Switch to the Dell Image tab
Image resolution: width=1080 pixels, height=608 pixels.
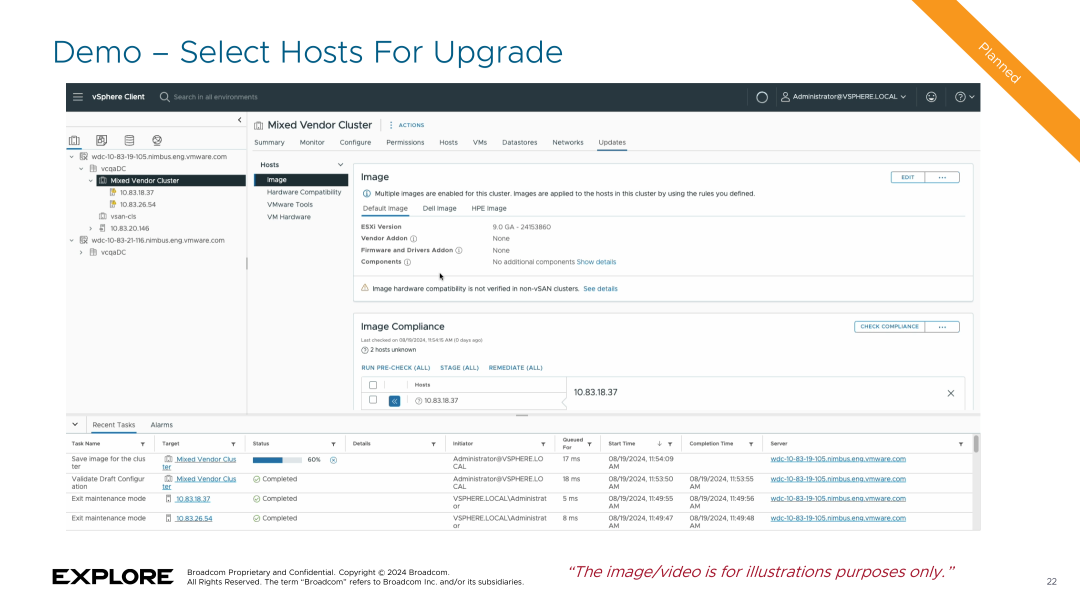coord(439,209)
